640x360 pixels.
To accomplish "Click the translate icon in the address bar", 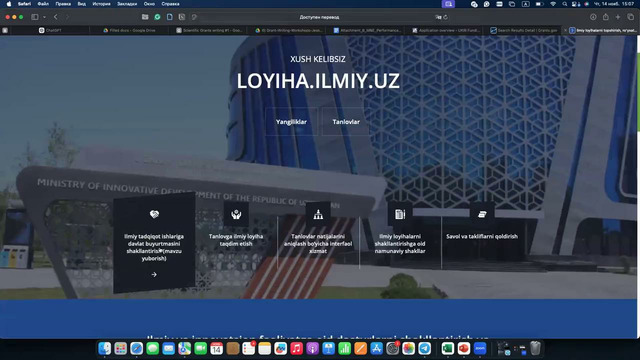I will coord(438,17).
